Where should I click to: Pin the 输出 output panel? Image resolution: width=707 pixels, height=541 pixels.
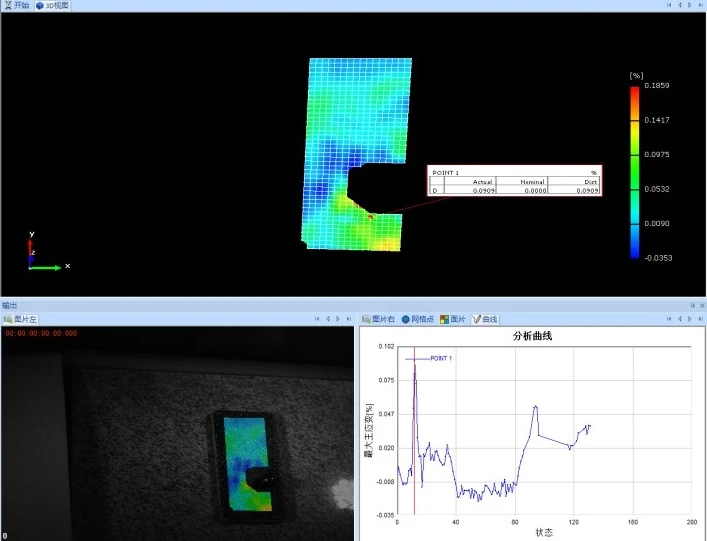tap(693, 305)
